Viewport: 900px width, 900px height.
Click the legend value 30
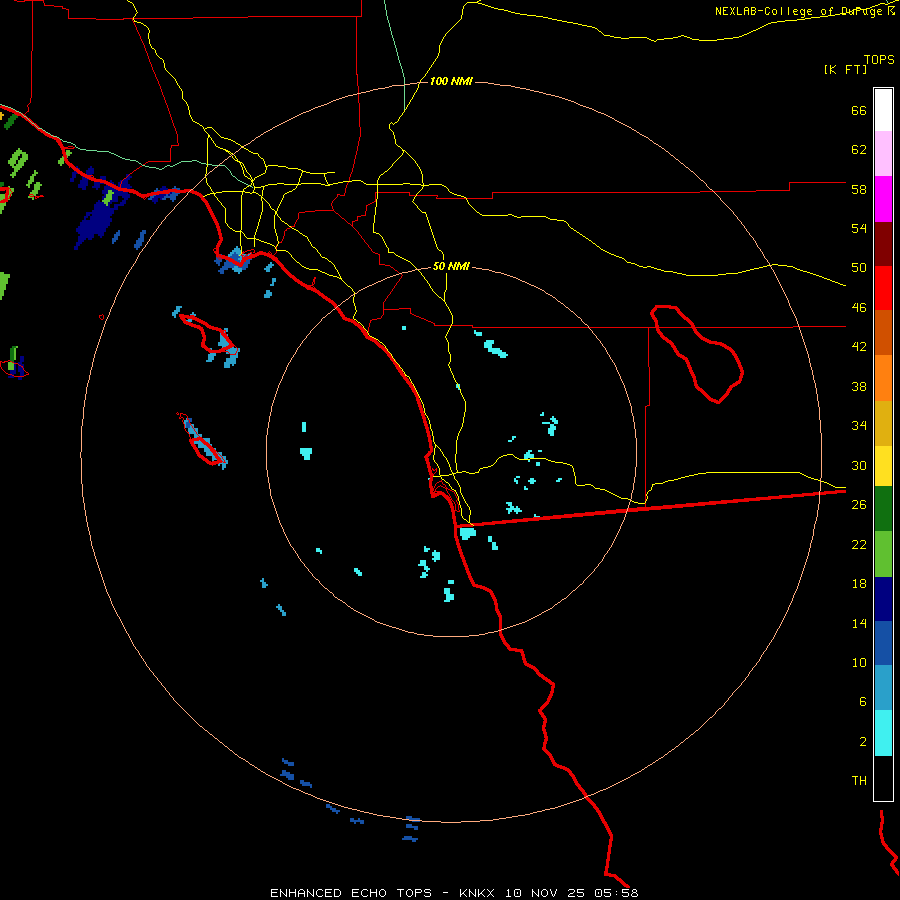pos(859,465)
